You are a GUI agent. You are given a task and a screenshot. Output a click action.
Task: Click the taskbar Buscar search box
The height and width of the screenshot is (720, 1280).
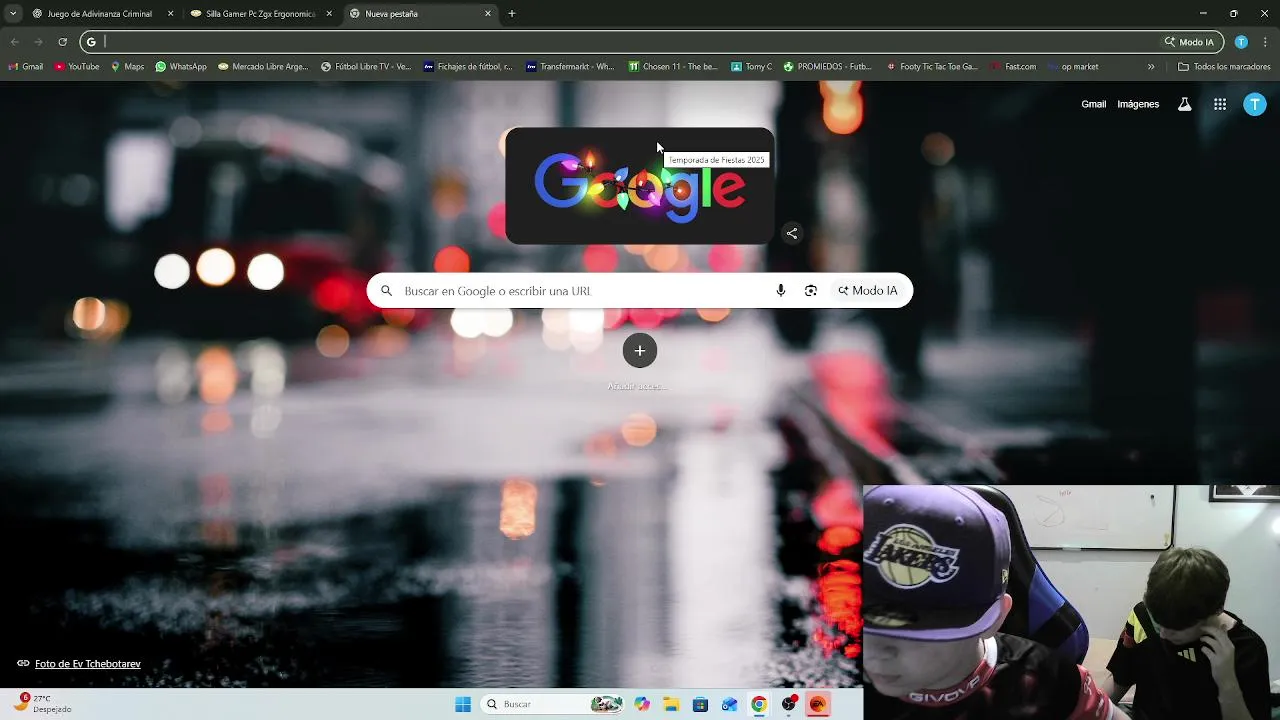pos(553,704)
